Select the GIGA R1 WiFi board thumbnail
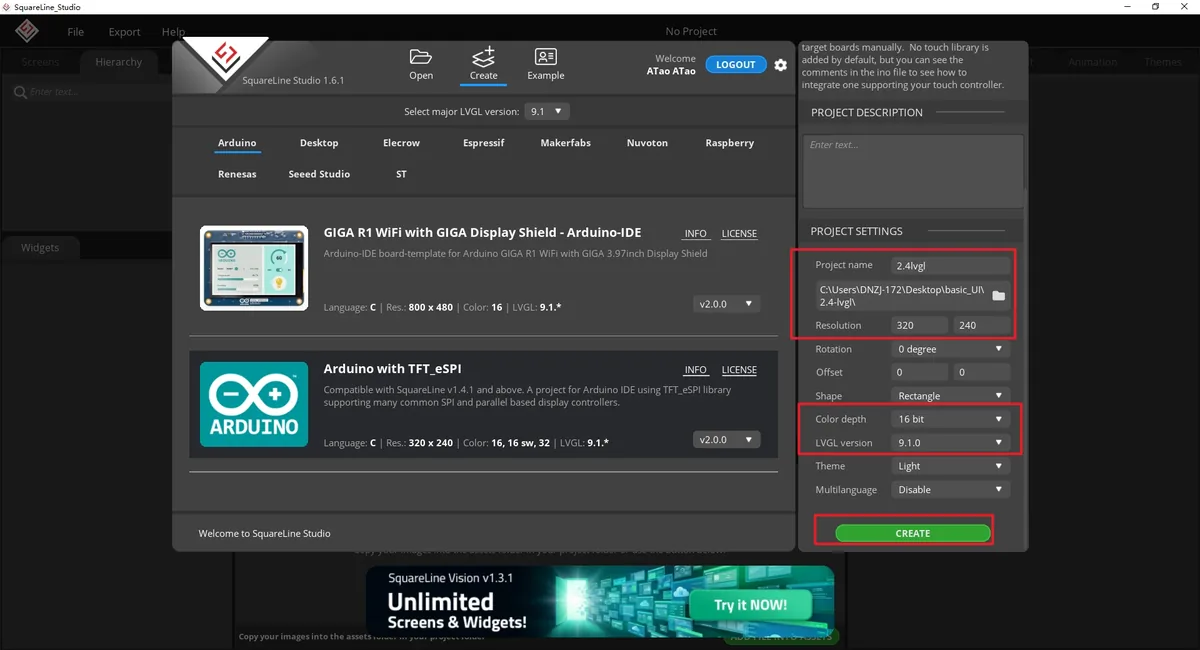Viewport: 1200px width, 650px height. pos(254,267)
